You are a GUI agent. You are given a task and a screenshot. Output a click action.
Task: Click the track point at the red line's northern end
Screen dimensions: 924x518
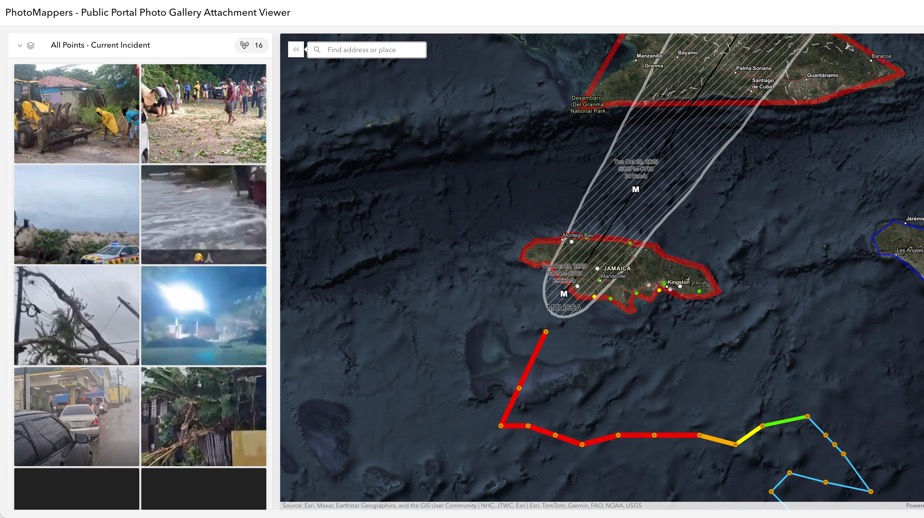click(546, 332)
